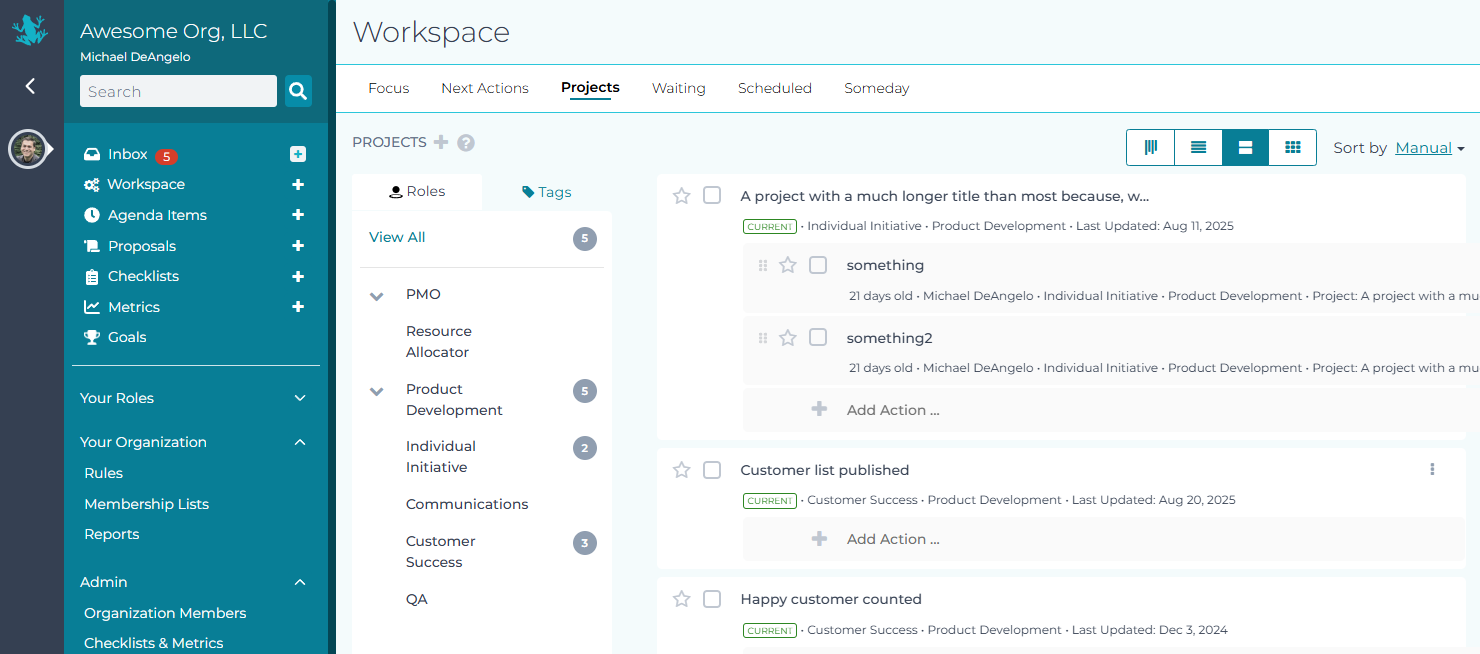Open three-dot menu for Customer list published
The width and height of the screenshot is (1480, 654).
(x=1432, y=469)
